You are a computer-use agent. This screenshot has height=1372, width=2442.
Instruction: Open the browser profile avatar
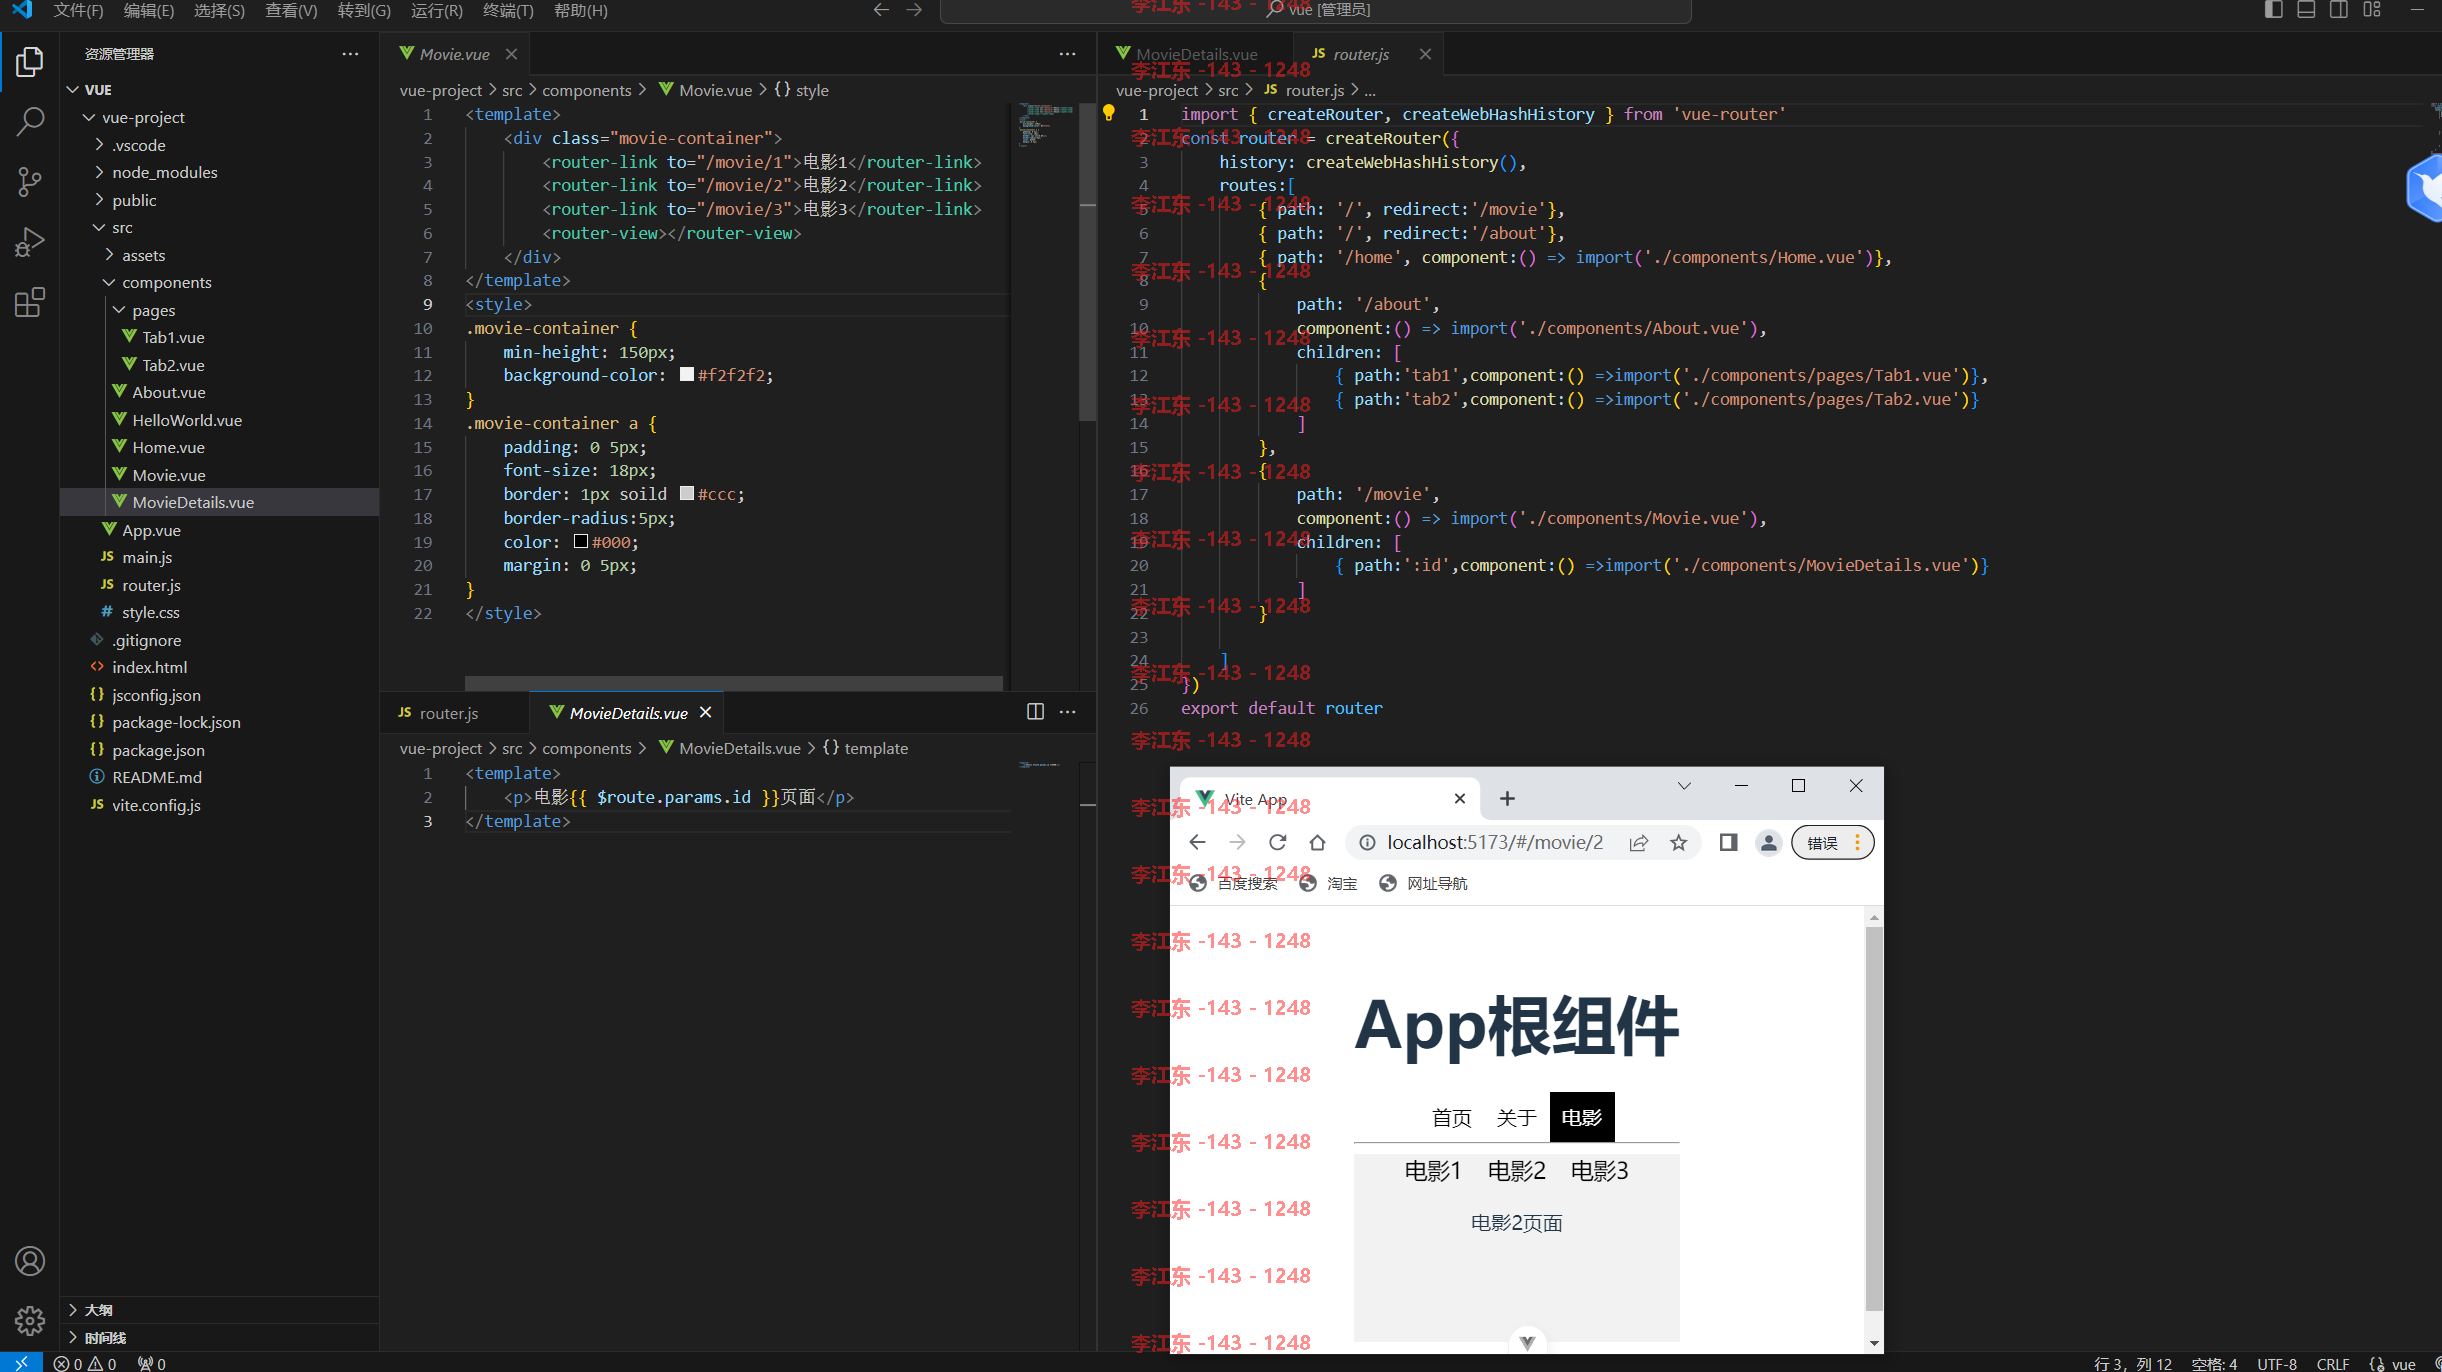[1768, 842]
